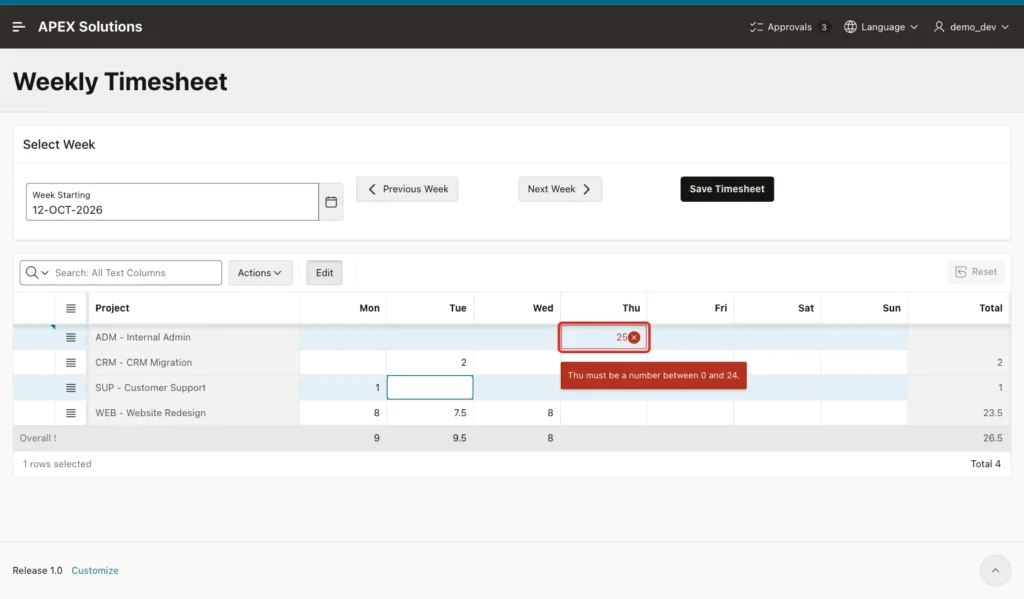Open the Week Starting calendar picker
The image size is (1024, 599).
point(331,202)
